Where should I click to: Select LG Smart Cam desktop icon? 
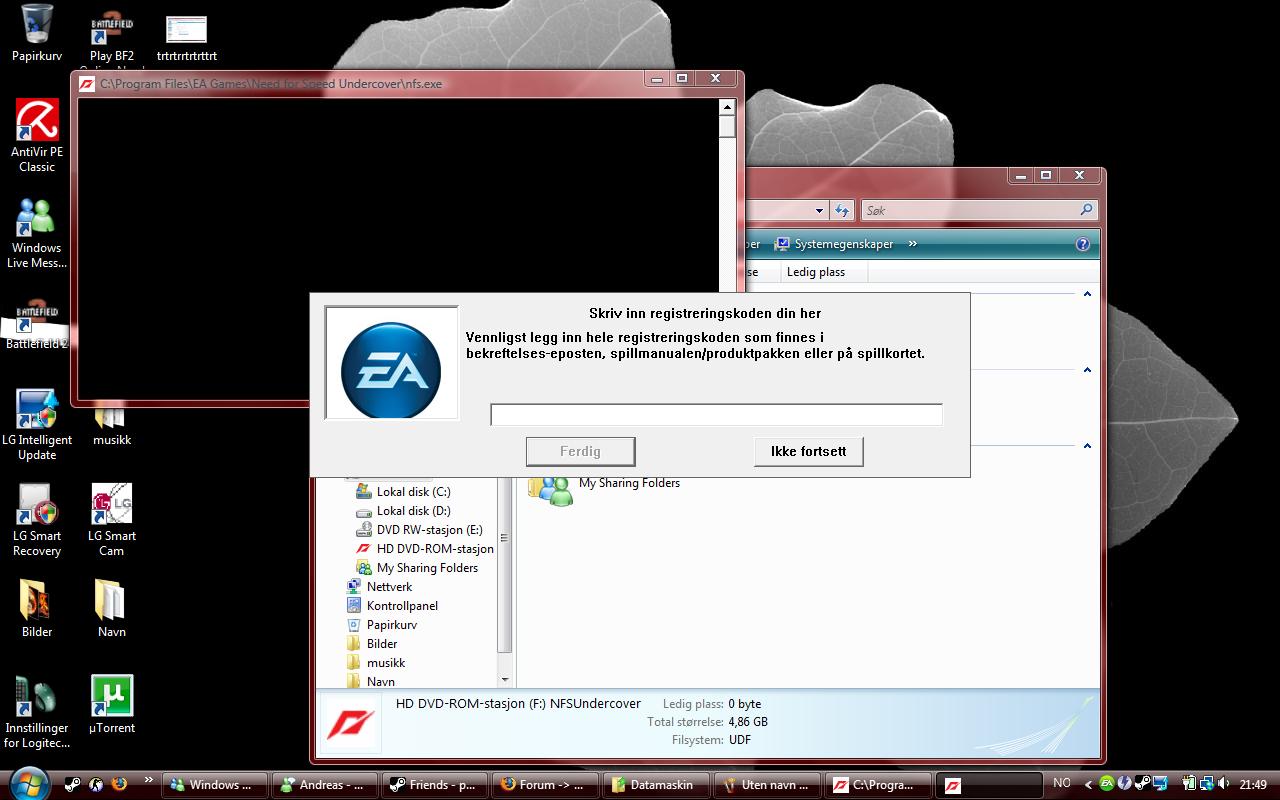pos(112,521)
